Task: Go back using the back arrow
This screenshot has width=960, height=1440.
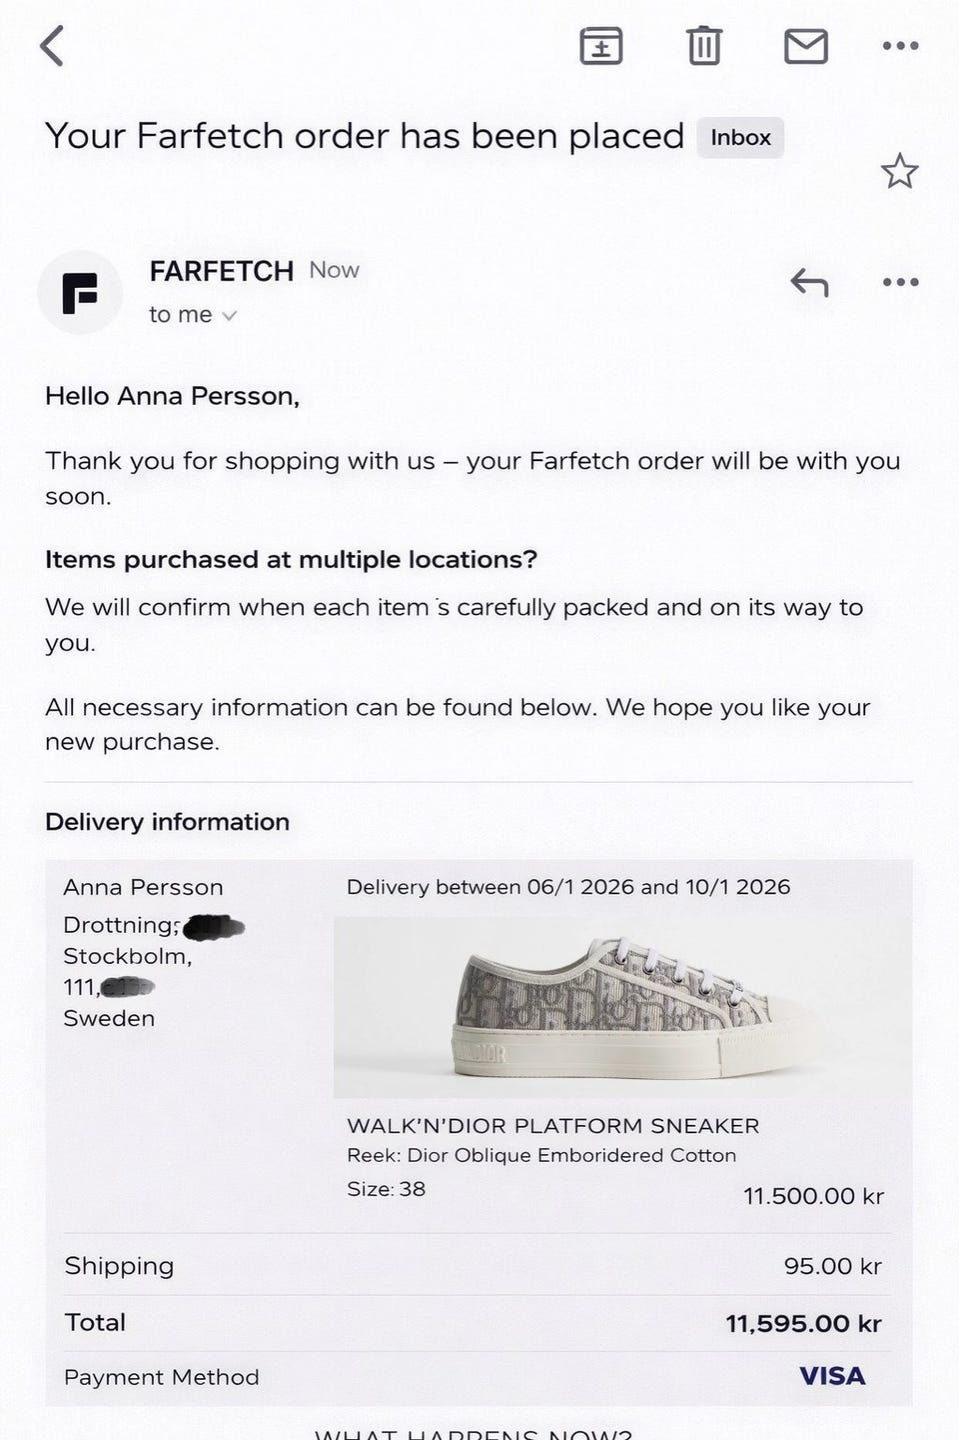Action: click(52, 46)
